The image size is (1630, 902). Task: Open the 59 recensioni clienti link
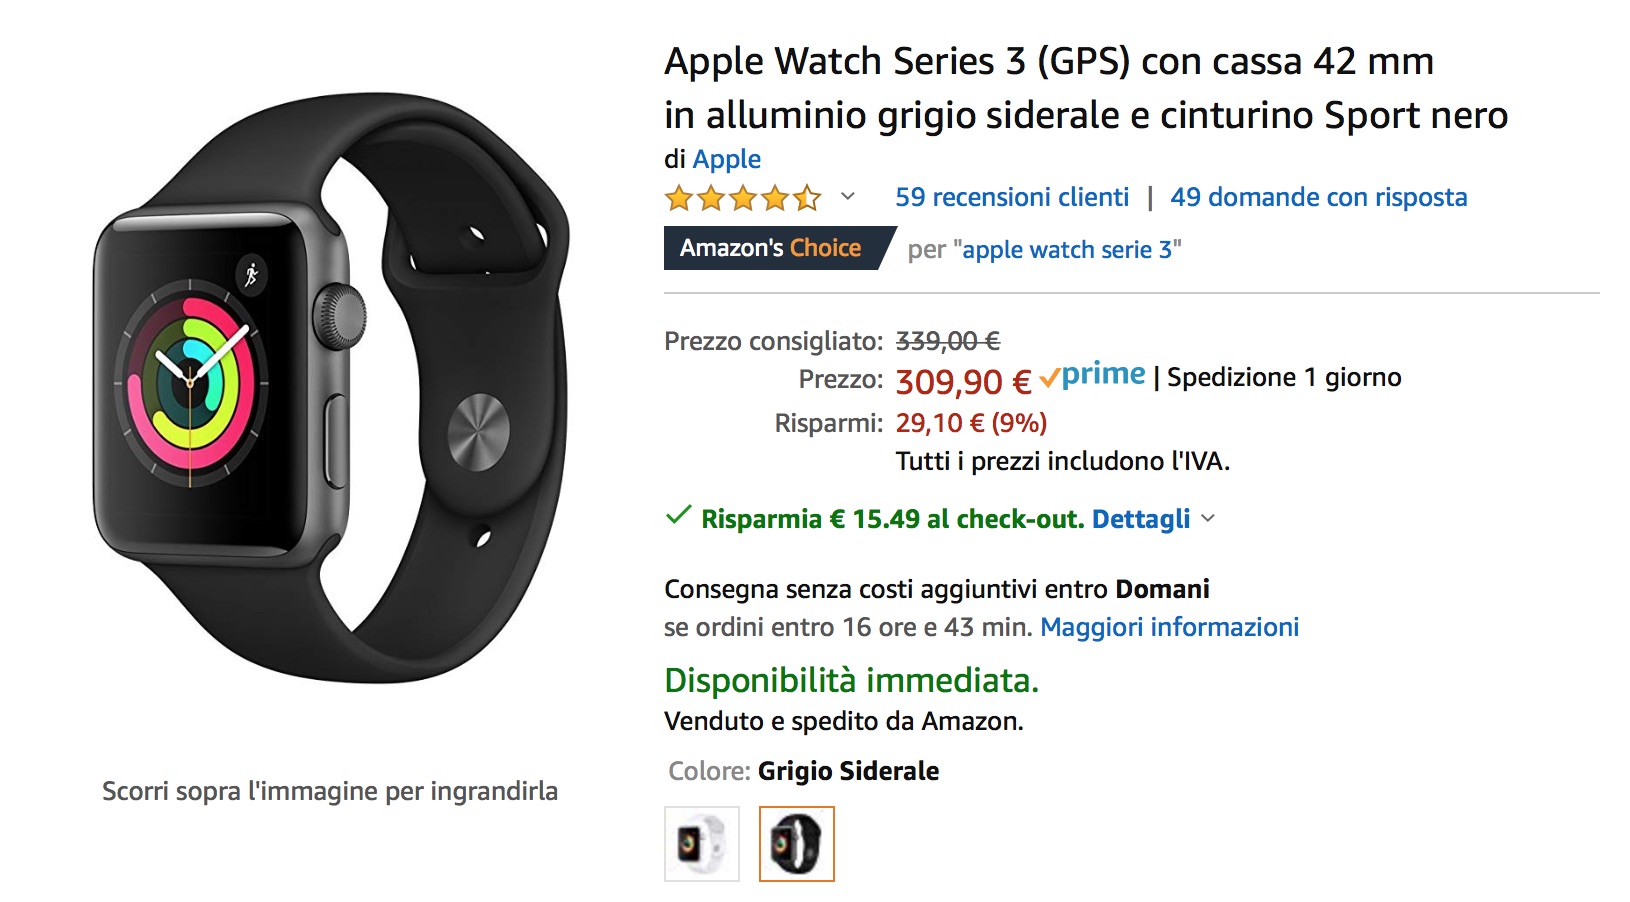(1012, 197)
